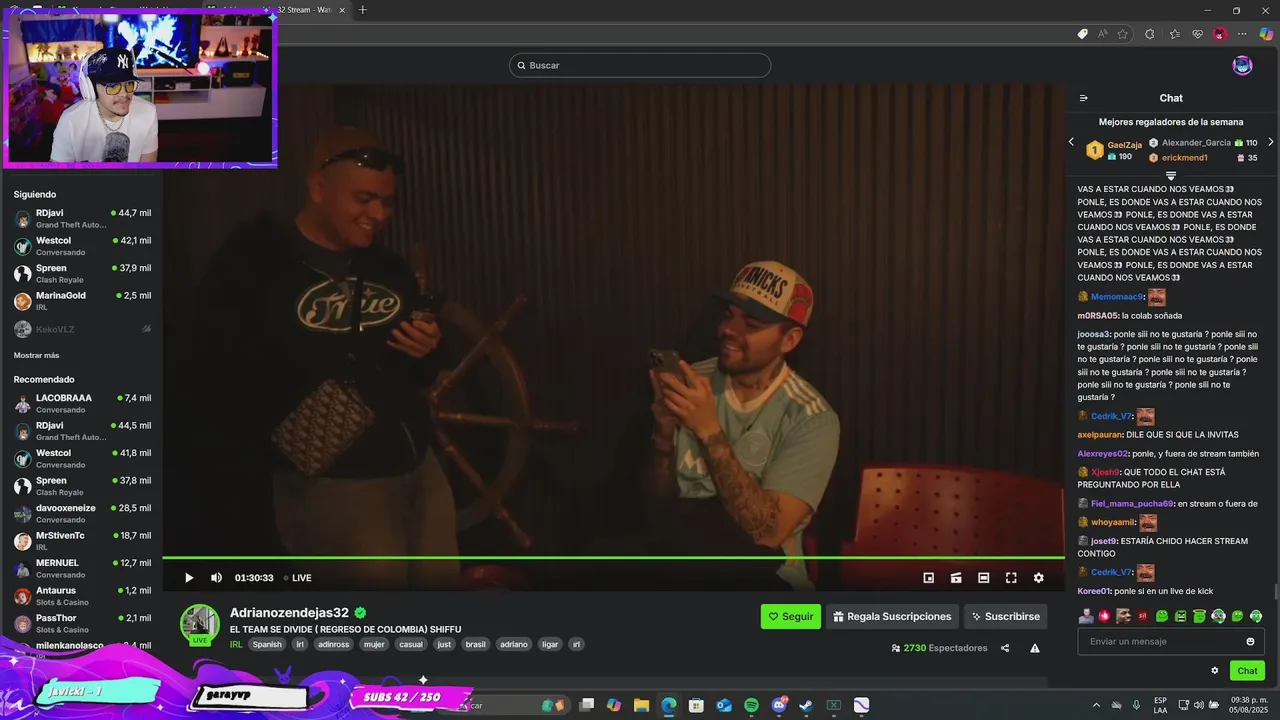The image size is (1280, 720).
Task: Open the clip creation tool
Action: tap(956, 578)
